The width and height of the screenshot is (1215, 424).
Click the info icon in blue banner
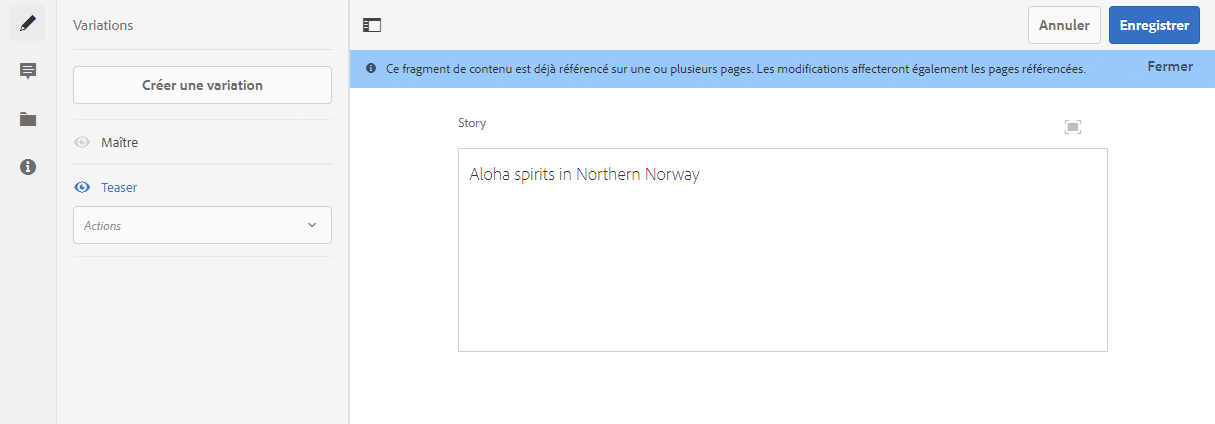[x=371, y=69]
